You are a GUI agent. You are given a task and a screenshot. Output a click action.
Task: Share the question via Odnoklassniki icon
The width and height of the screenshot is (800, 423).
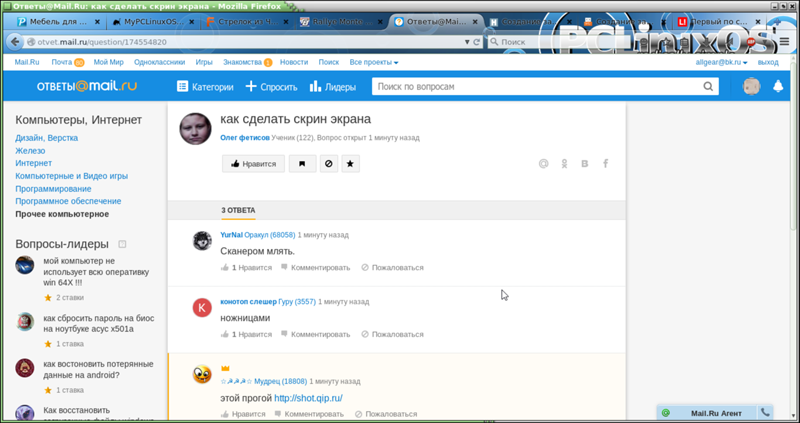click(x=565, y=163)
